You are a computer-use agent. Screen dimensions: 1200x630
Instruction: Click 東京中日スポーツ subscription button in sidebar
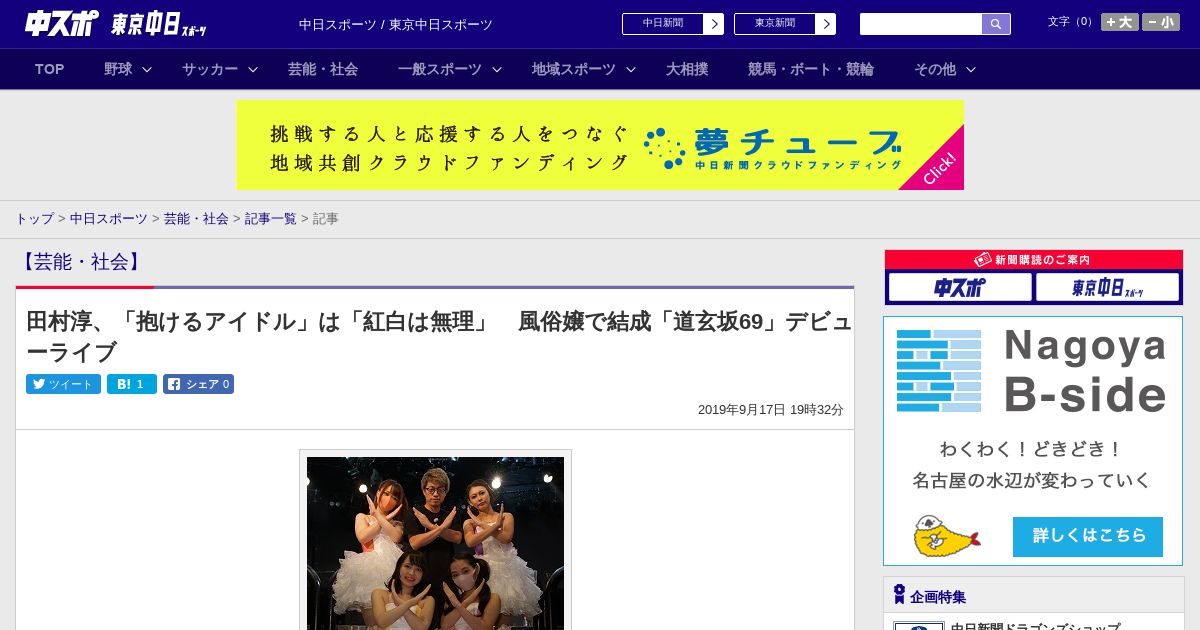click(x=1107, y=287)
